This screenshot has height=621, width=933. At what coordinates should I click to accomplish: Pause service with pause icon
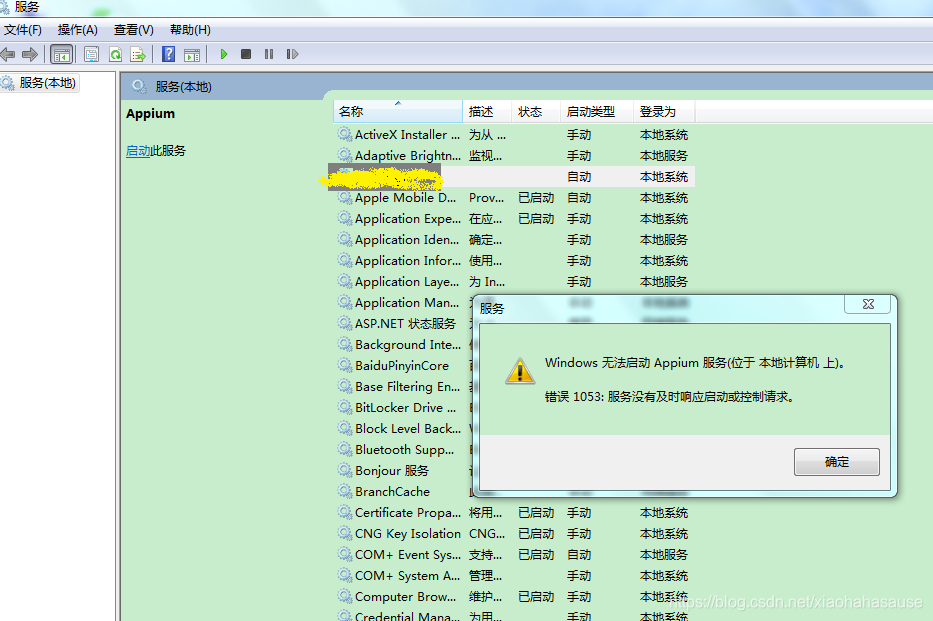click(x=269, y=54)
